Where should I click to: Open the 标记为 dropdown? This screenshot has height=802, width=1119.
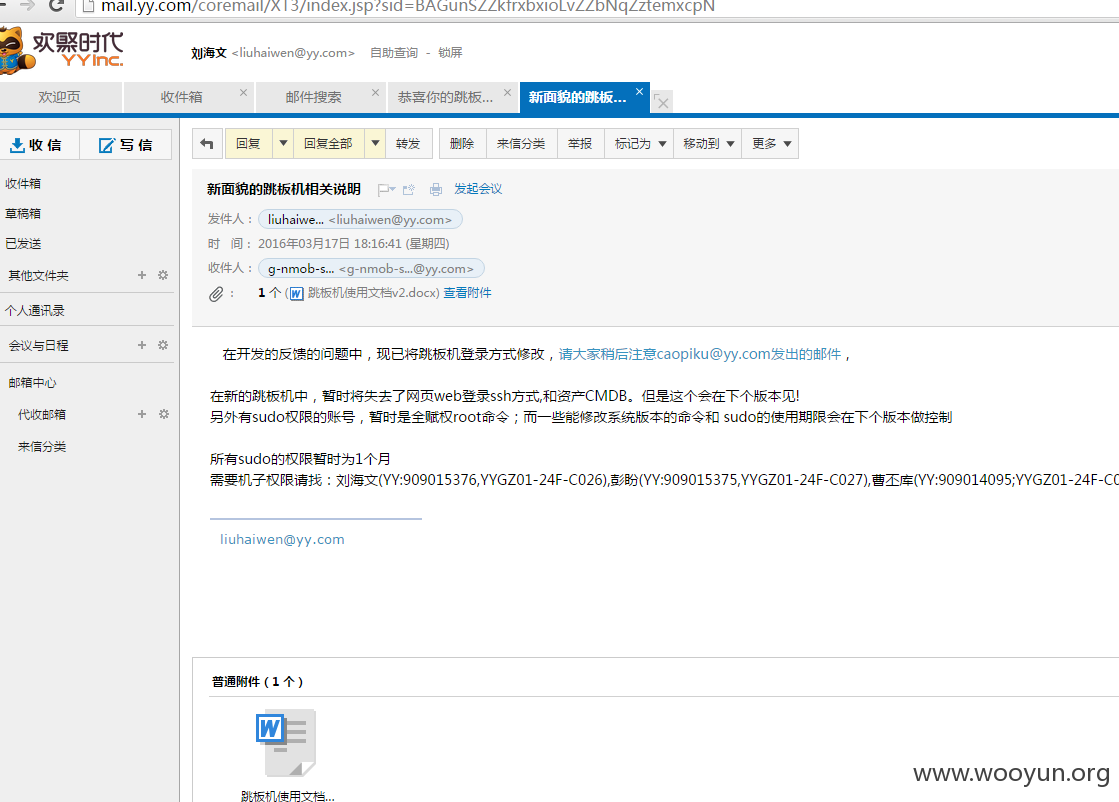pyautogui.click(x=639, y=143)
